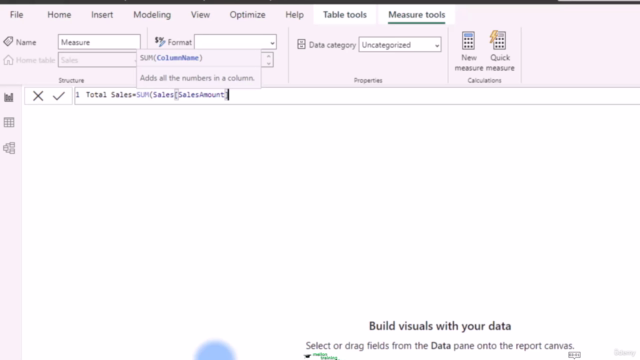This screenshot has height=360, width=640.
Task: Open the Home table dropdown
Action: tap(97, 60)
